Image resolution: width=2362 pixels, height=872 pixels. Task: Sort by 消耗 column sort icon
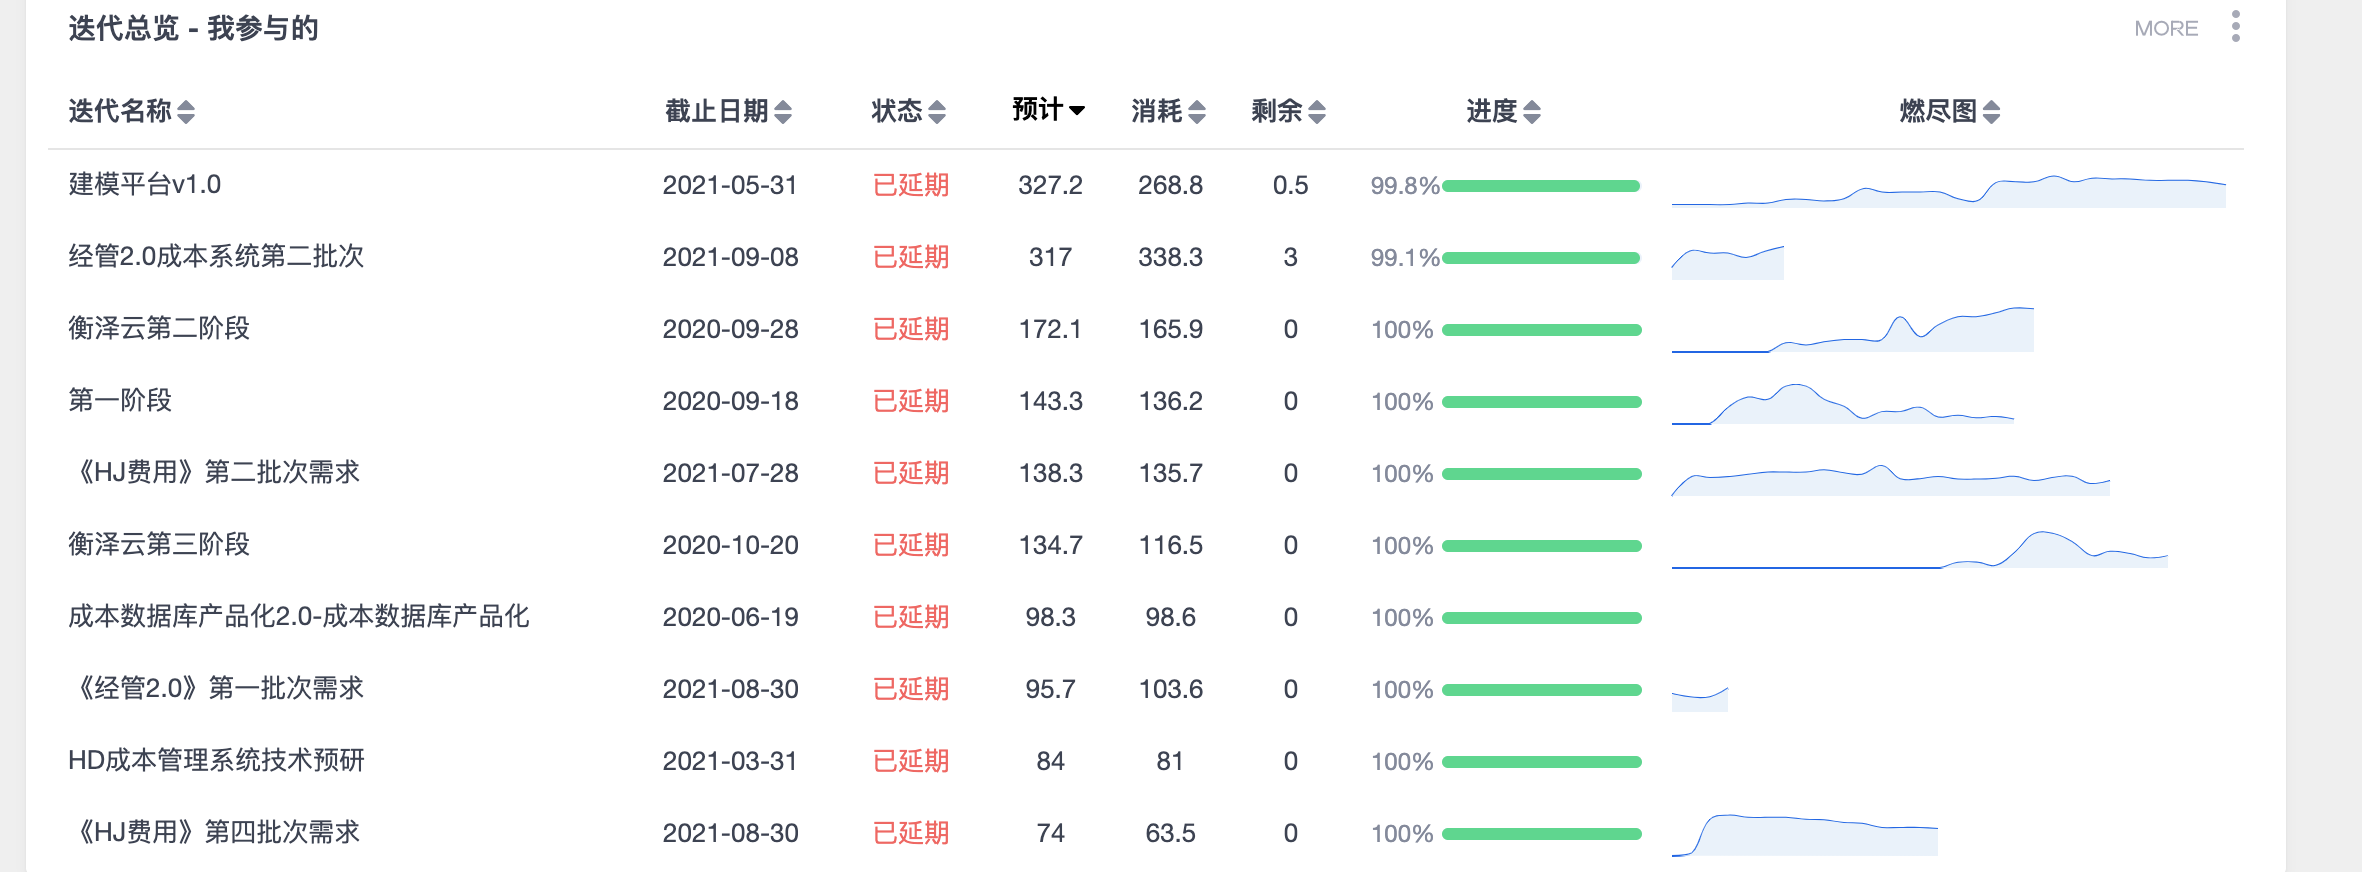tap(1197, 112)
